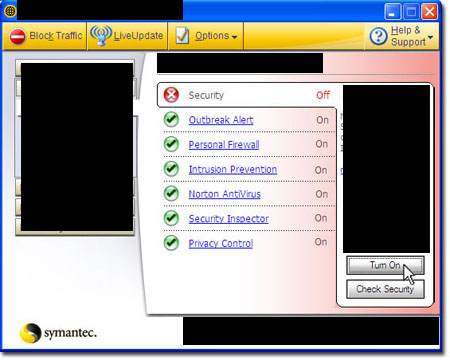This screenshot has height=360, width=450.
Task: Click the green check next to Personal Firewall
Action: pos(171,144)
